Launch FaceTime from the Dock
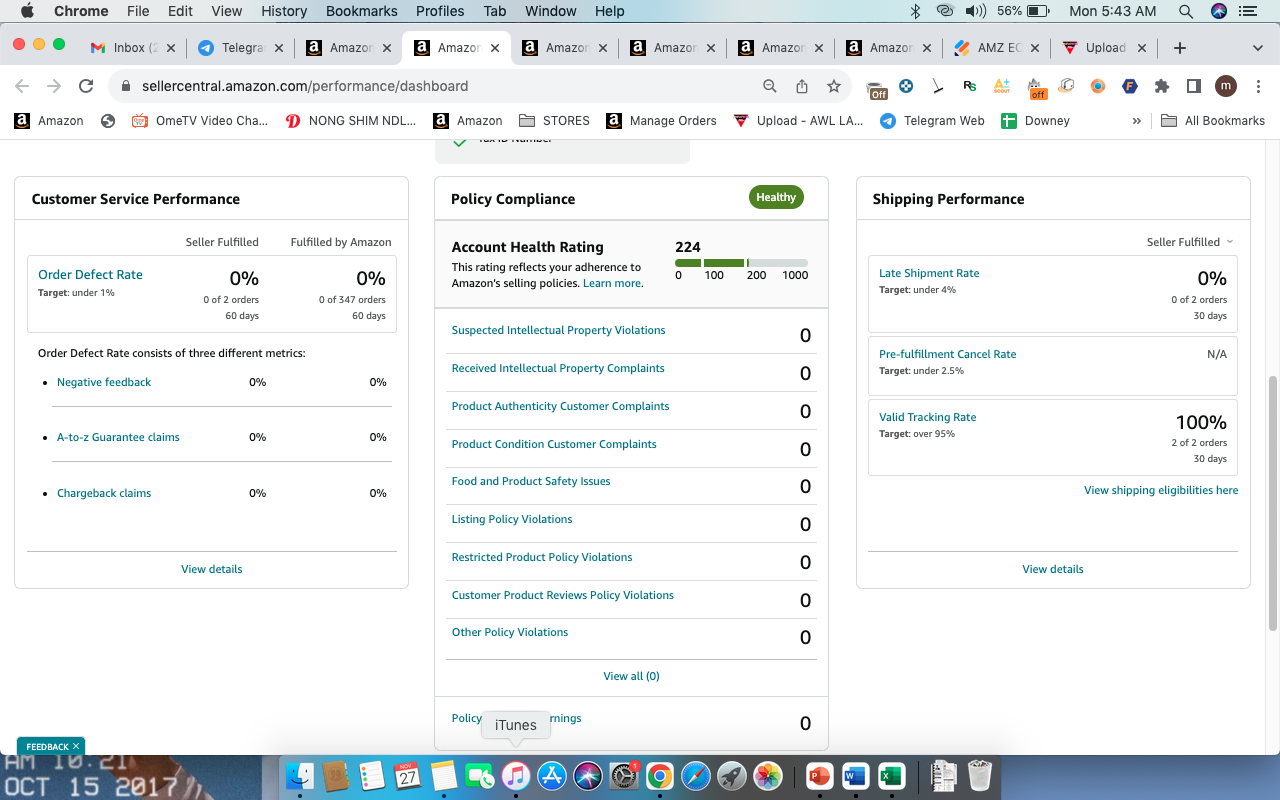 click(x=480, y=776)
